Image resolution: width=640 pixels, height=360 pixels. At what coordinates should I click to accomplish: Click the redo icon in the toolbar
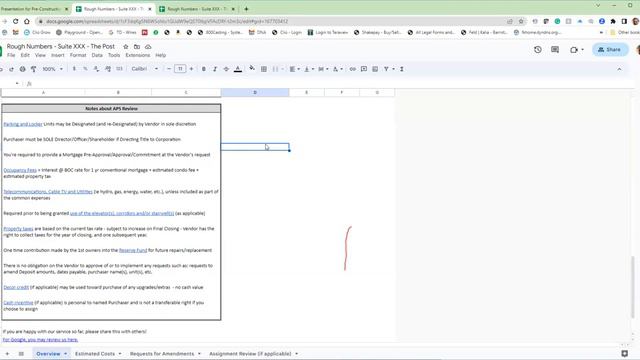(x=11, y=69)
